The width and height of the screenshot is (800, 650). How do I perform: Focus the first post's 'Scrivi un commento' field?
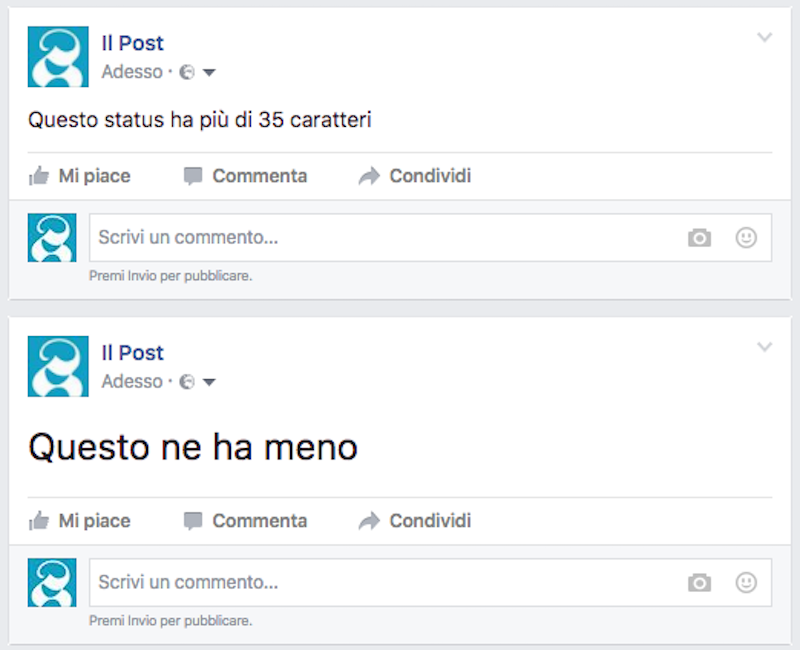[380, 238]
